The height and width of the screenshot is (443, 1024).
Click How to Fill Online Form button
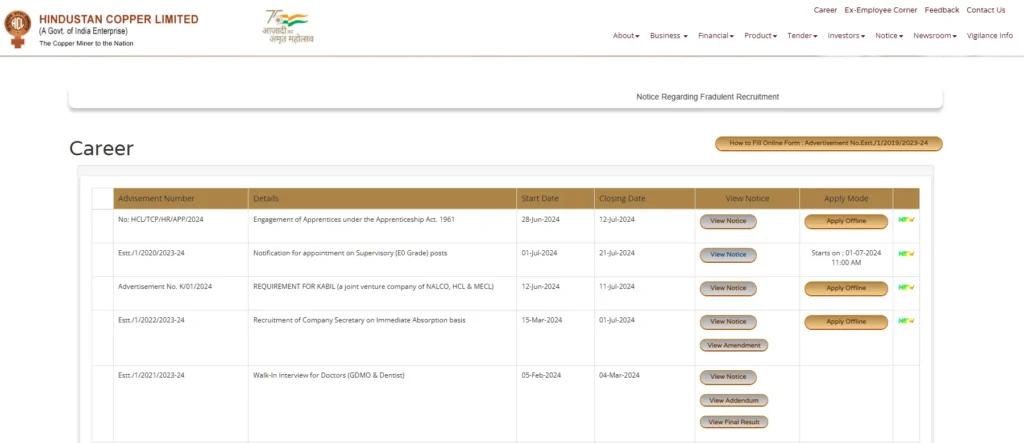(x=829, y=144)
